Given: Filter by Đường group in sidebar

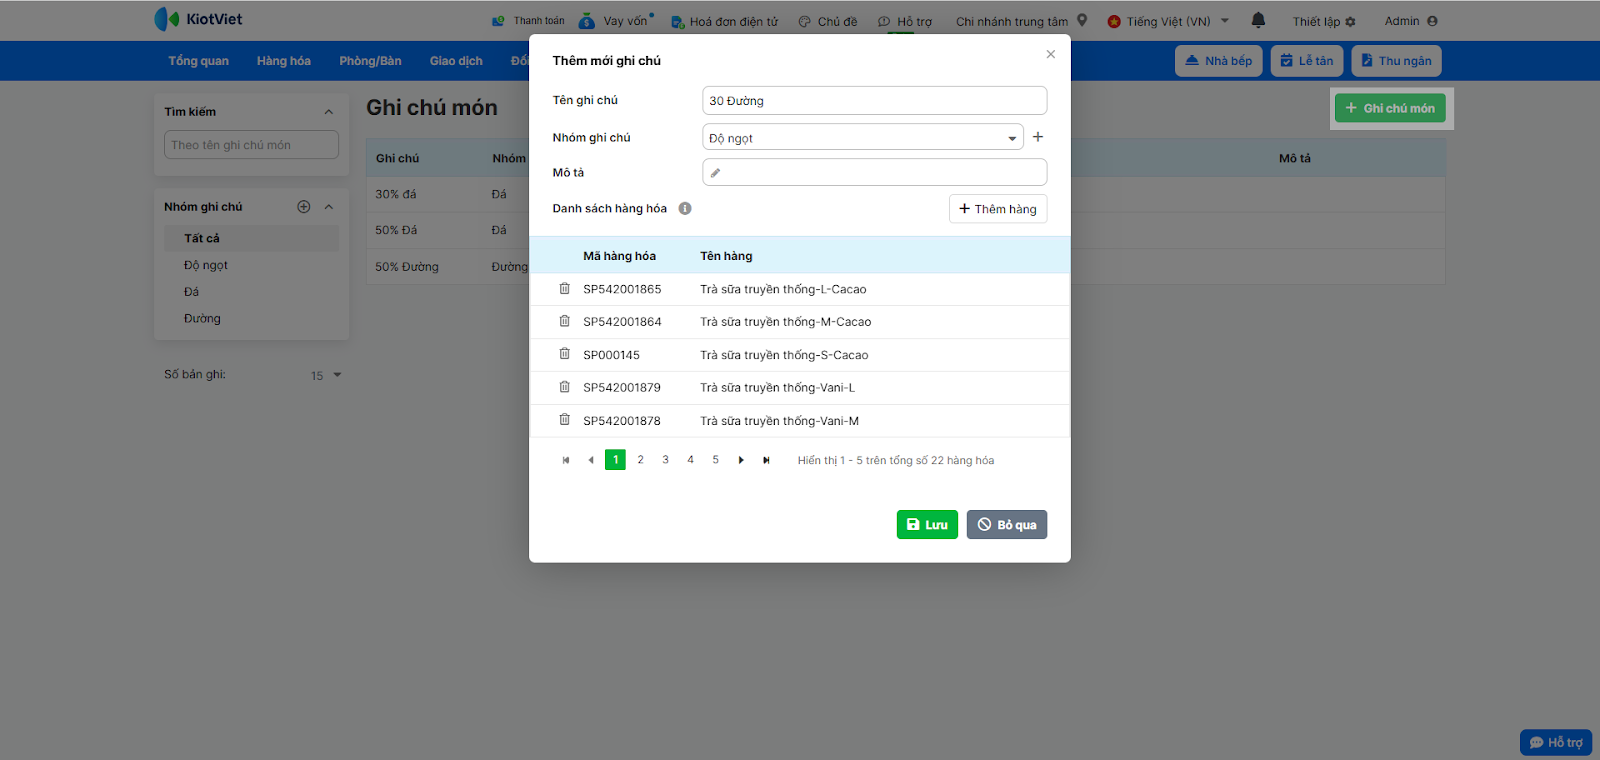Looking at the screenshot, I should (x=202, y=319).
